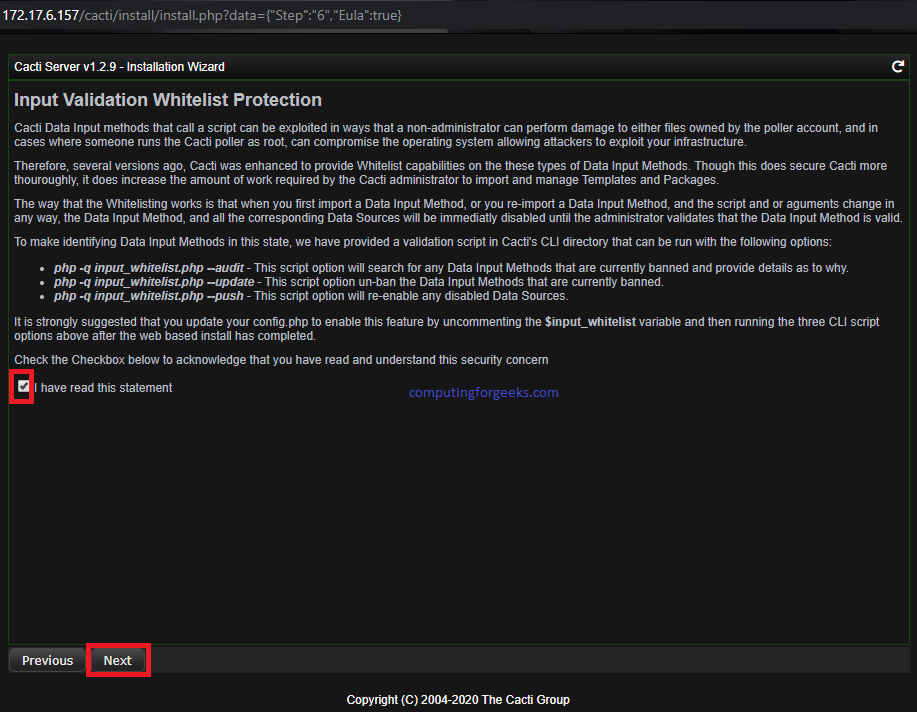The image size is (917, 712).
Task: Select the 'php -q input_whitelist.php --push' command text
Action: point(149,296)
